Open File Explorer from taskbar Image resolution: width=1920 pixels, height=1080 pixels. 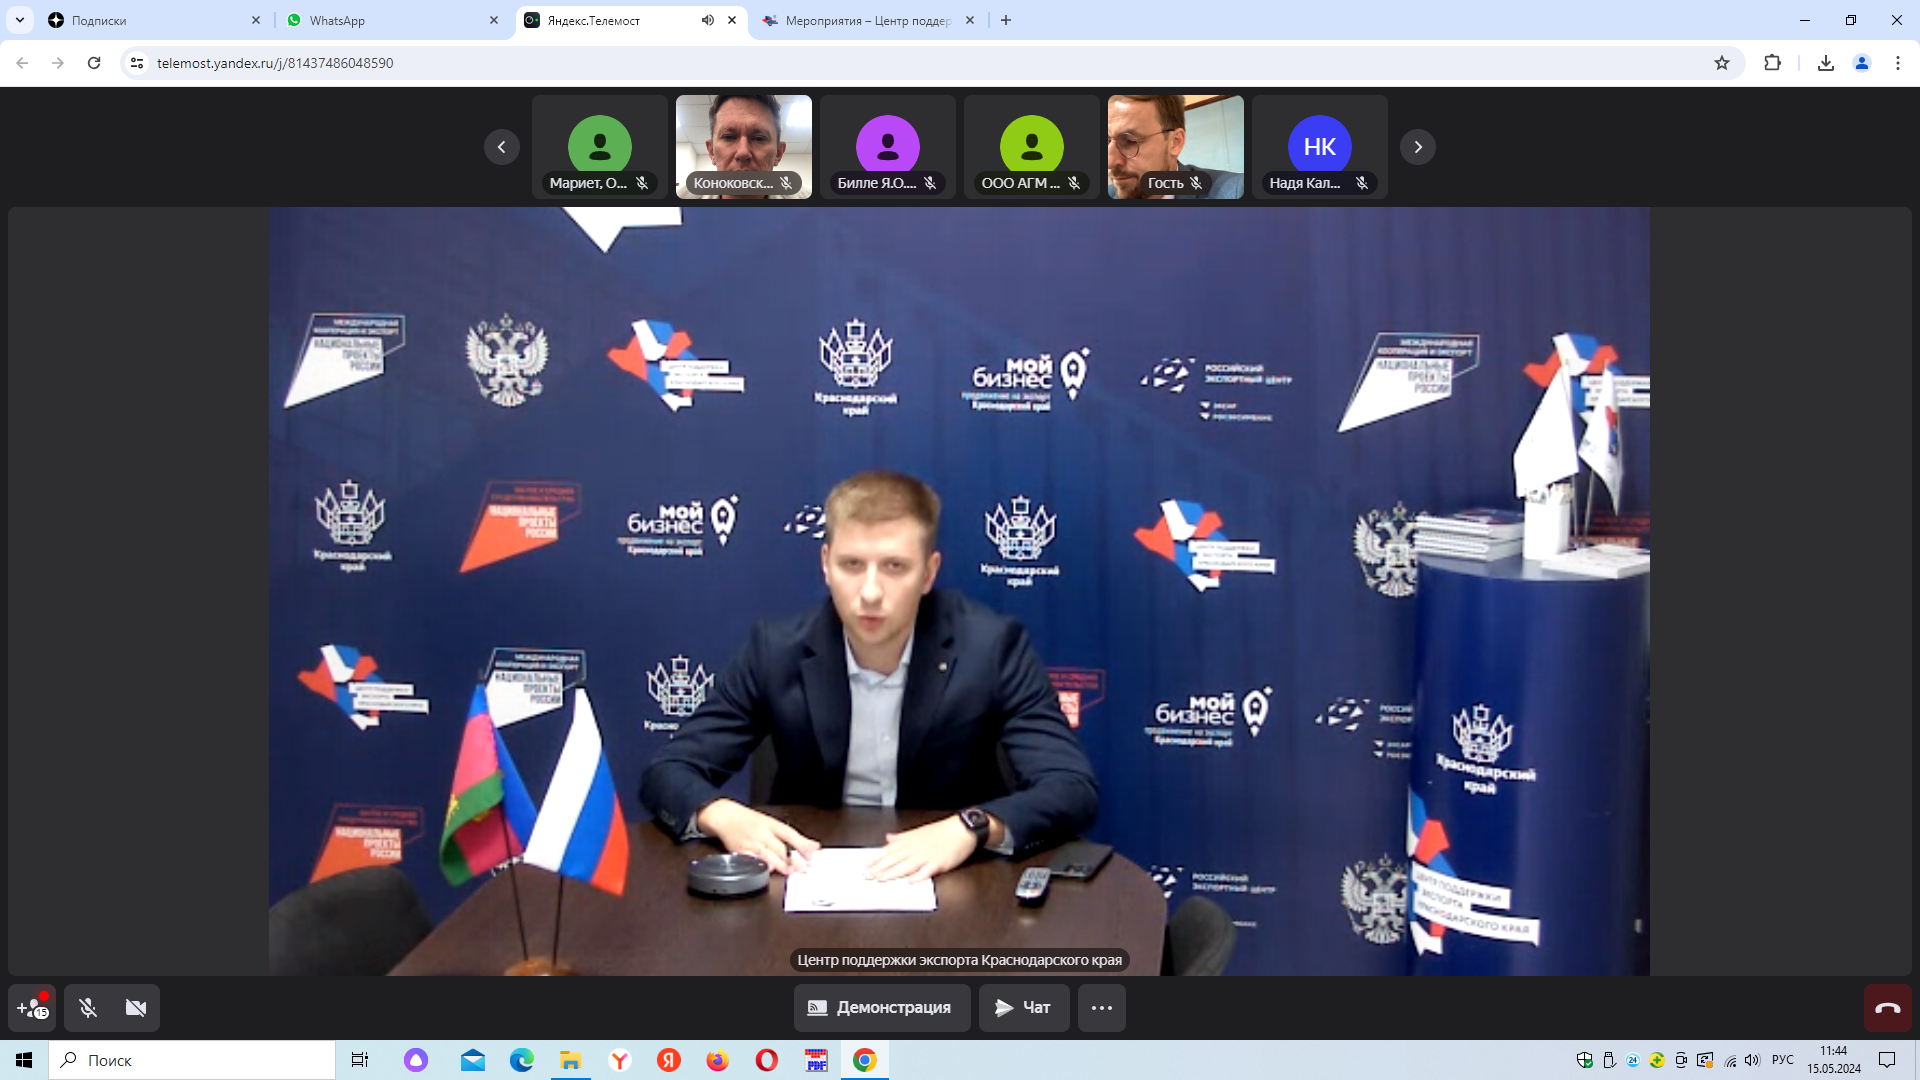tap(571, 1060)
